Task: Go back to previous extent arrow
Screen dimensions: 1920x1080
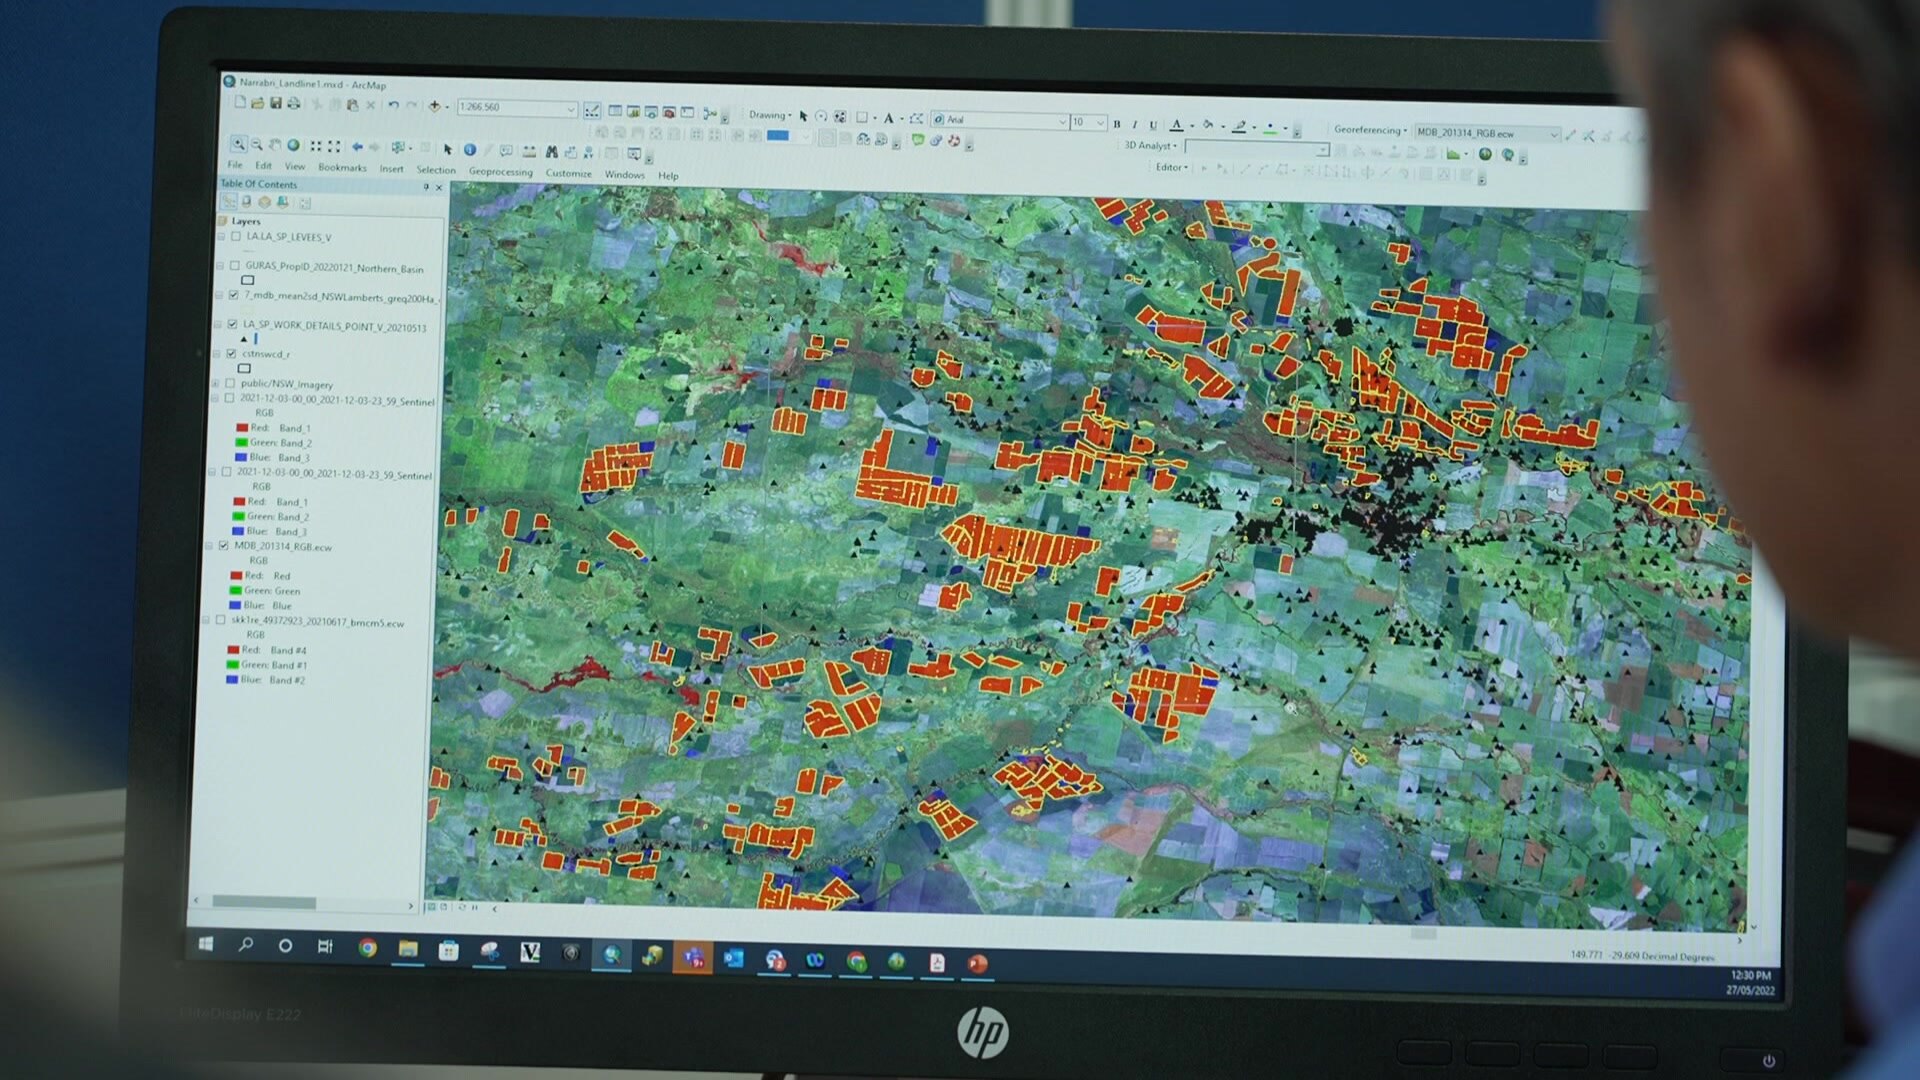Action: pos(357,147)
